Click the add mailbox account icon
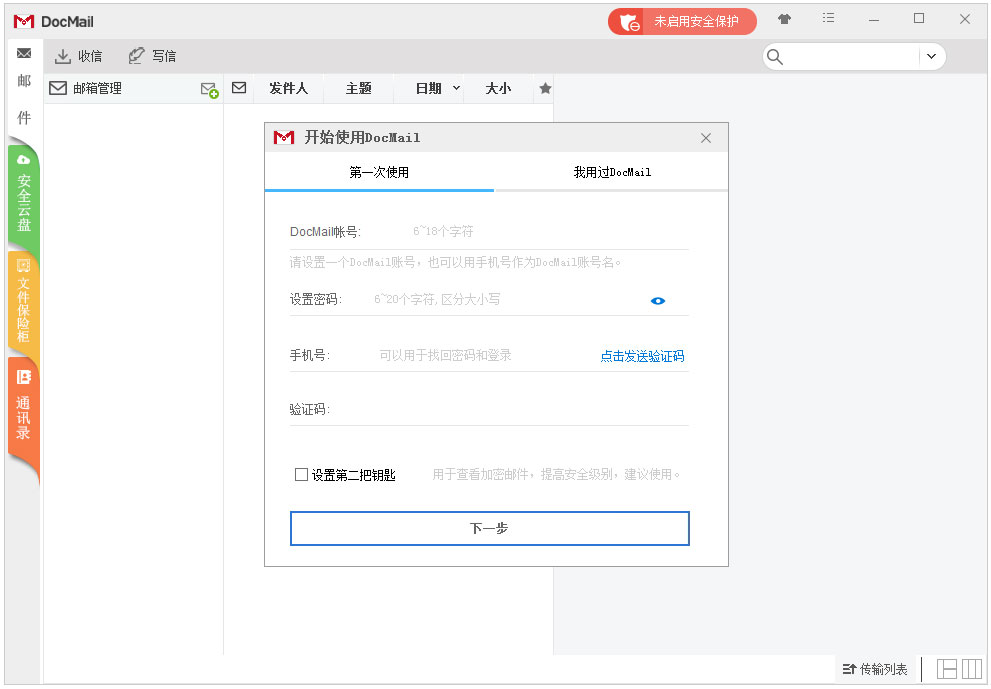The image size is (991, 689). [x=208, y=91]
